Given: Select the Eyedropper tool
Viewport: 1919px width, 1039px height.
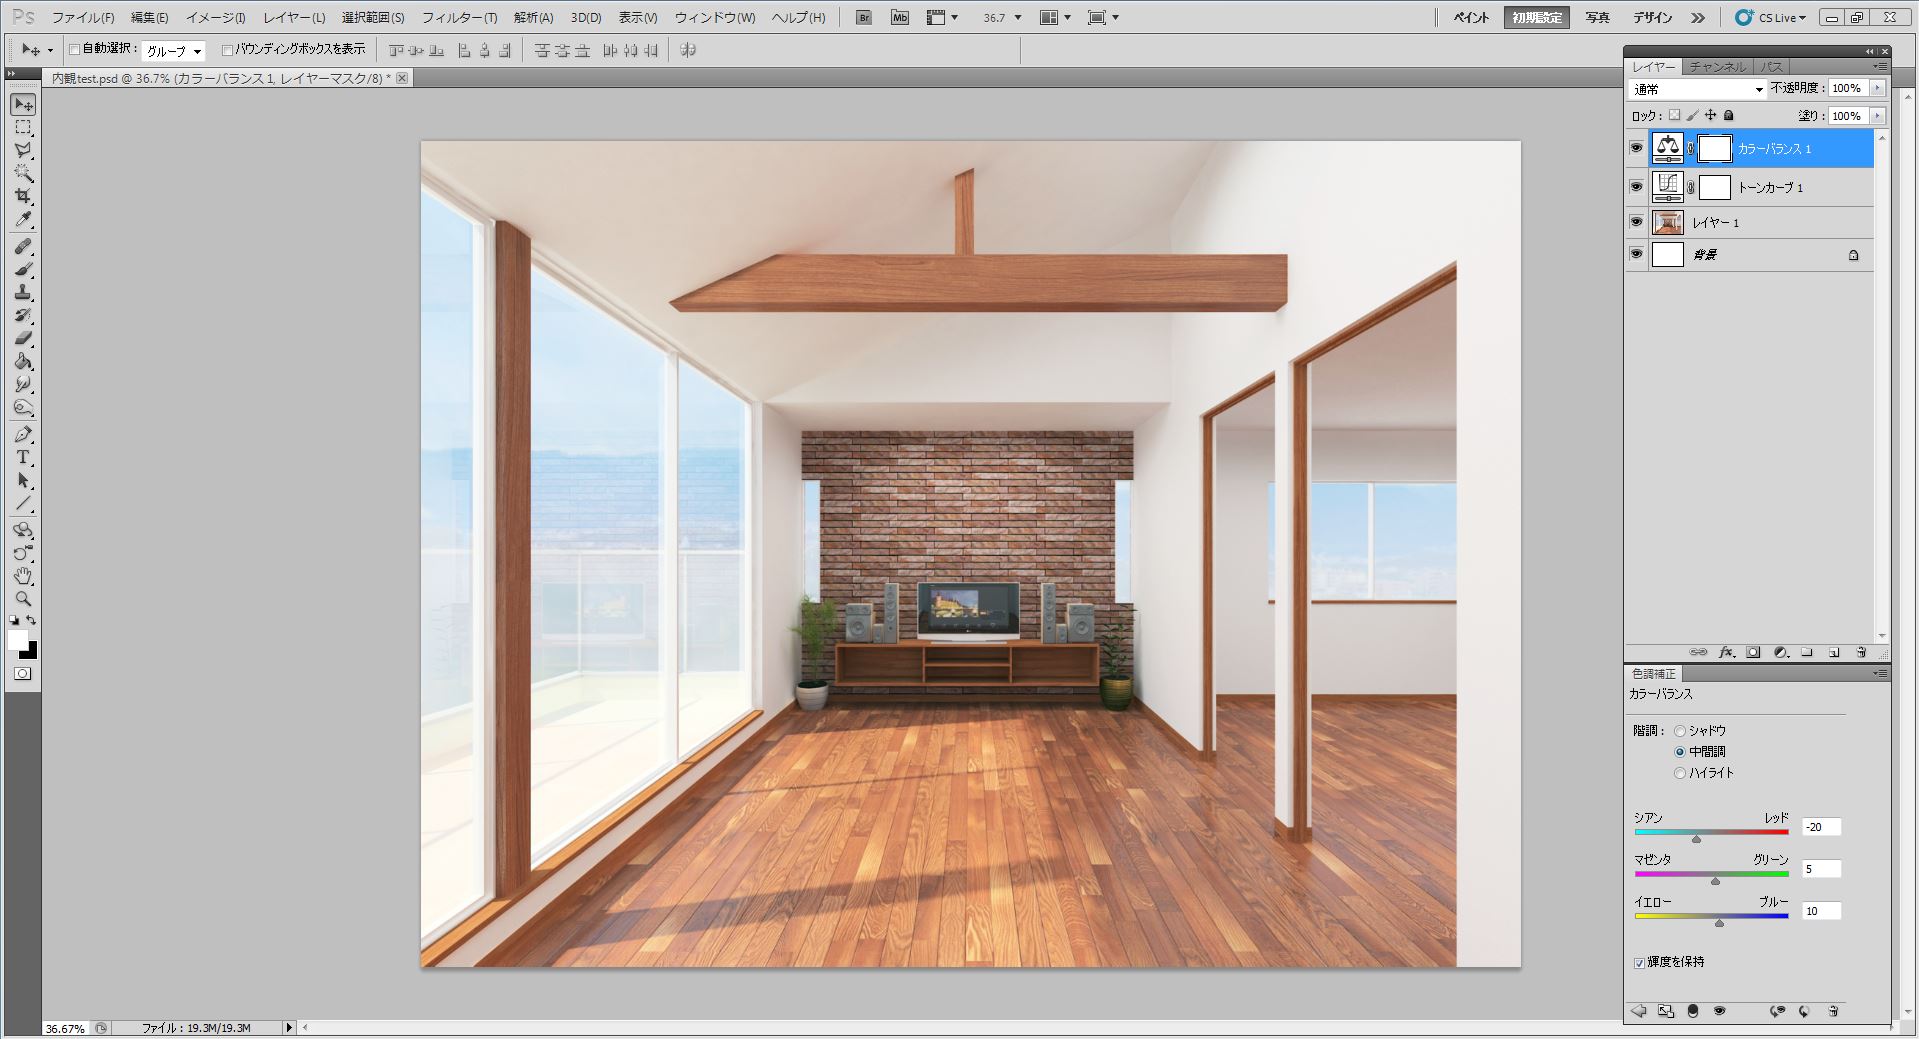Looking at the screenshot, I should (x=23, y=220).
